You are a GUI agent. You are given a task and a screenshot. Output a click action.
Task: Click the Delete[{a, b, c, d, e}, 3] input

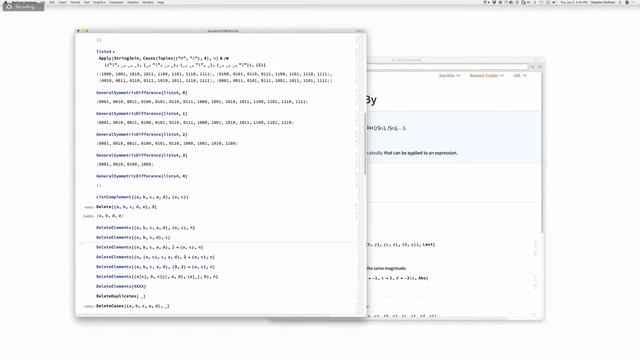click(x=127, y=207)
